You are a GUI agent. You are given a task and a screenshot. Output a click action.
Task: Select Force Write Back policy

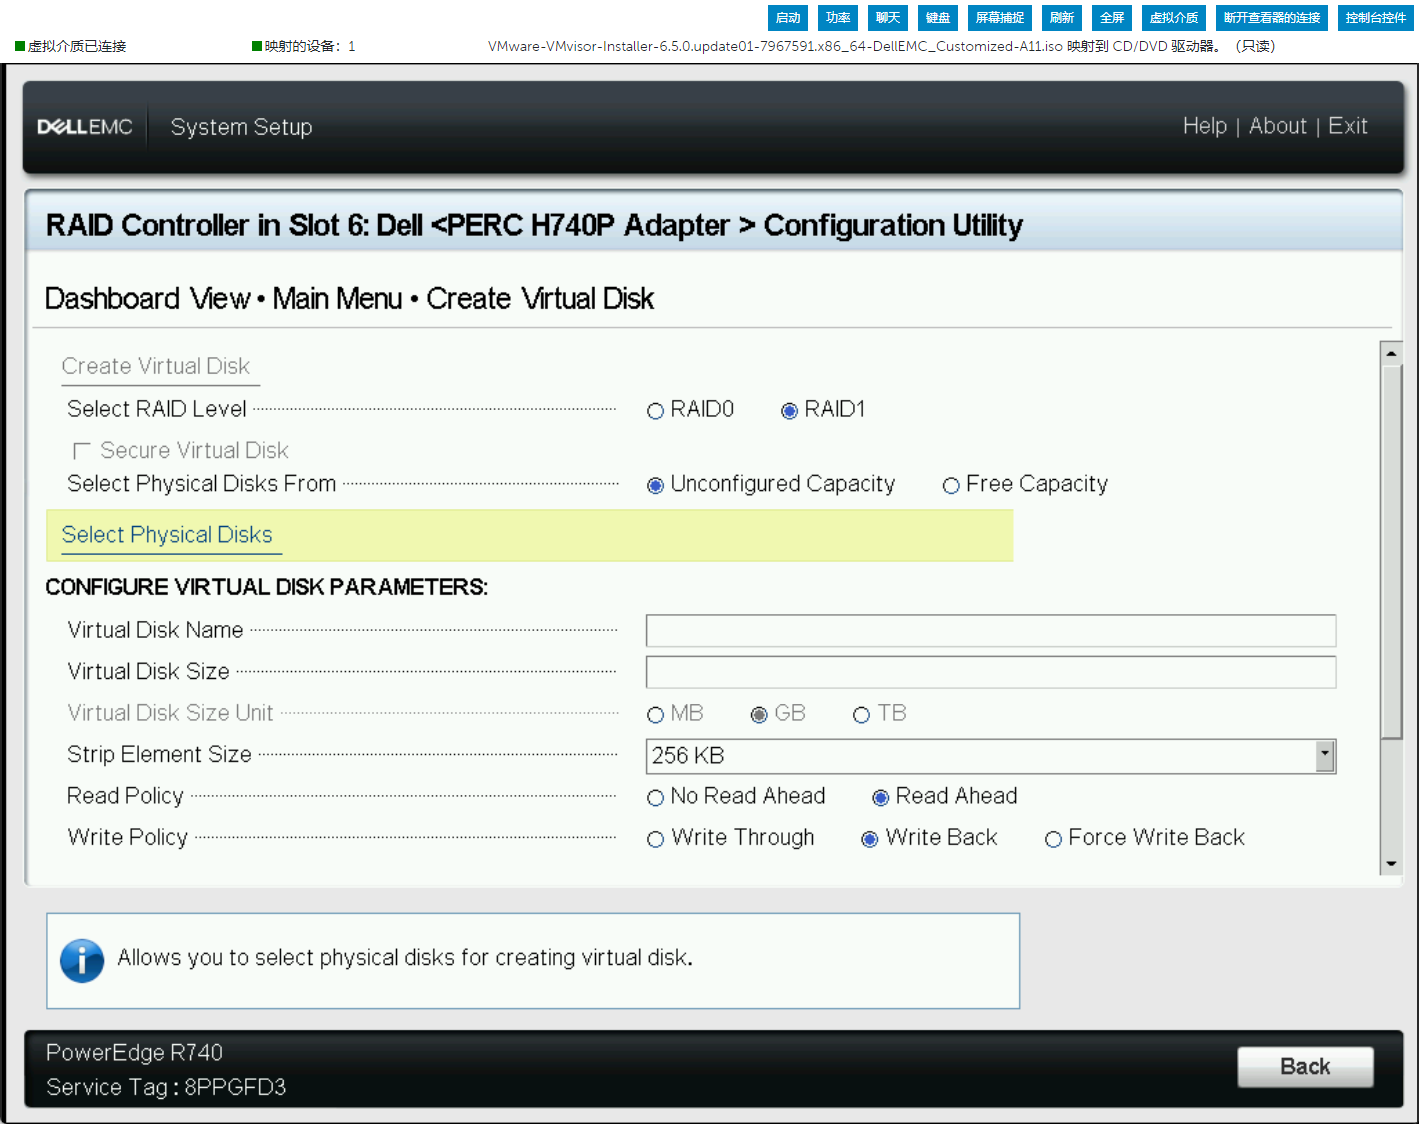(1053, 839)
